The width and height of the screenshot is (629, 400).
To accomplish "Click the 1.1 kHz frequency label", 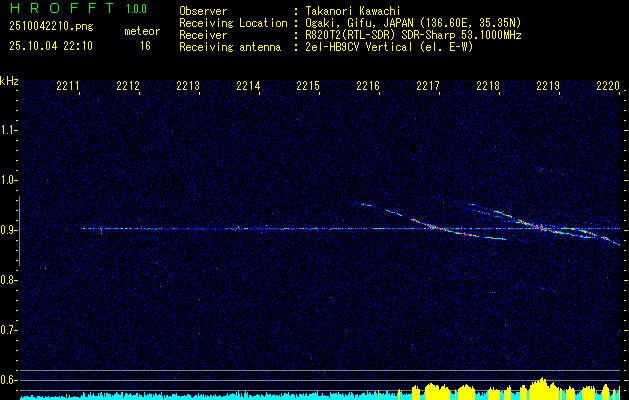I will coord(8,130).
